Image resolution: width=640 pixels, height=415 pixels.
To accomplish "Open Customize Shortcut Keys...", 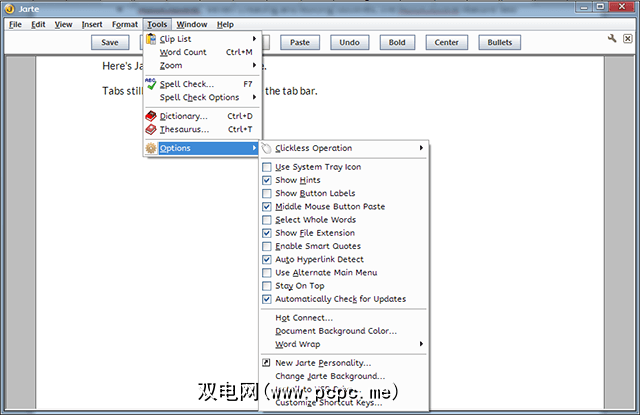I will (x=344, y=403).
